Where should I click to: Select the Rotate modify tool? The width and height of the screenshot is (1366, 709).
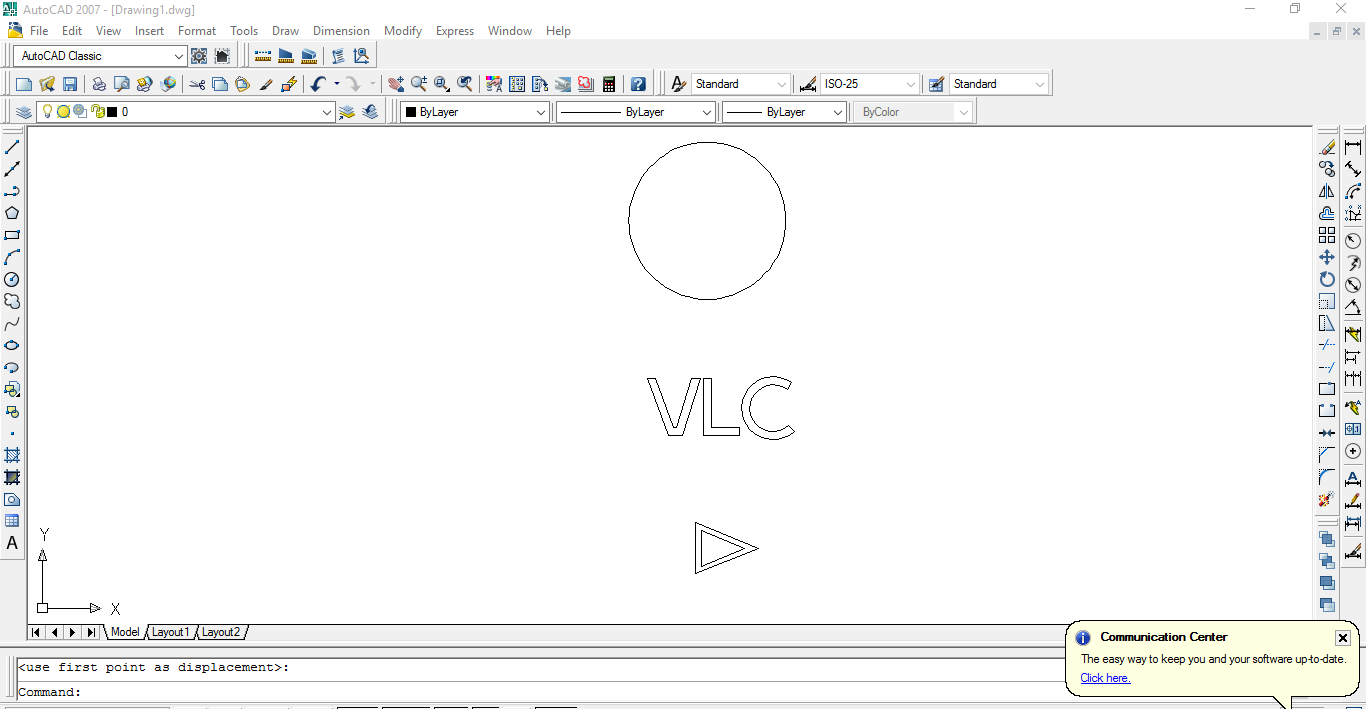coord(1327,279)
